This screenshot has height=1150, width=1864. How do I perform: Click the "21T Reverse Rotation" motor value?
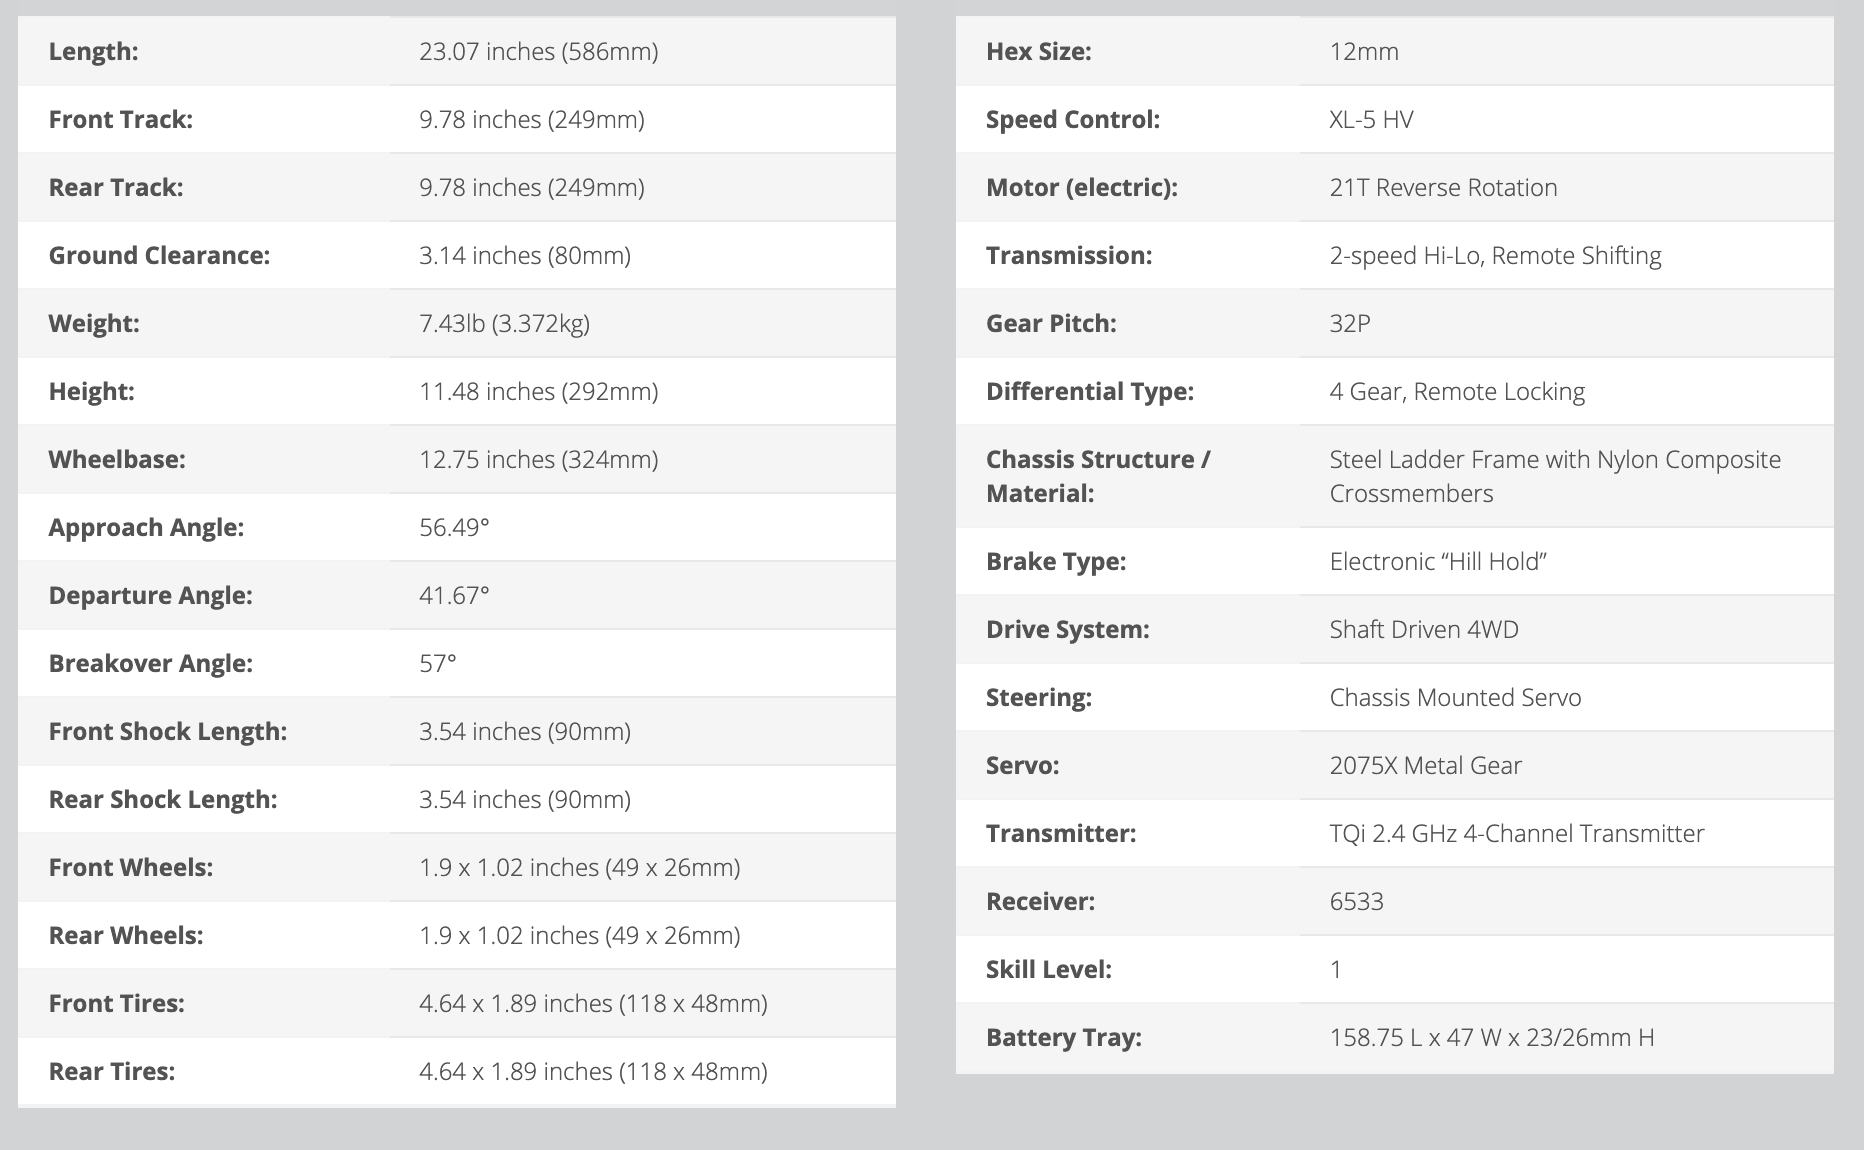point(1443,188)
